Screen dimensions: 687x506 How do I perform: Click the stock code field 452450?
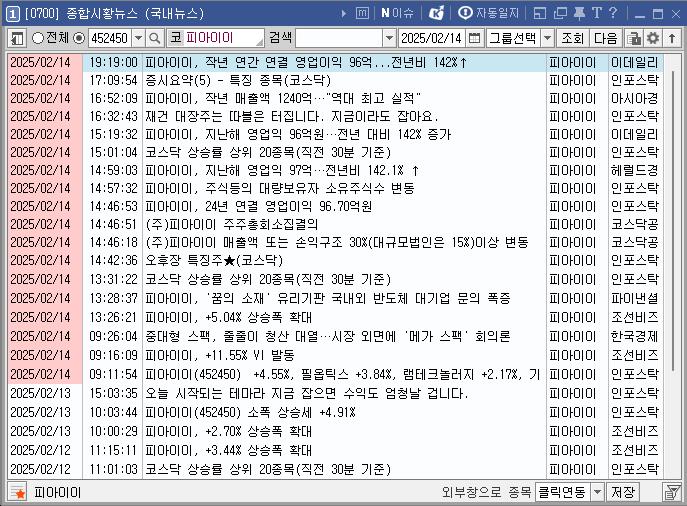pos(110,39)
